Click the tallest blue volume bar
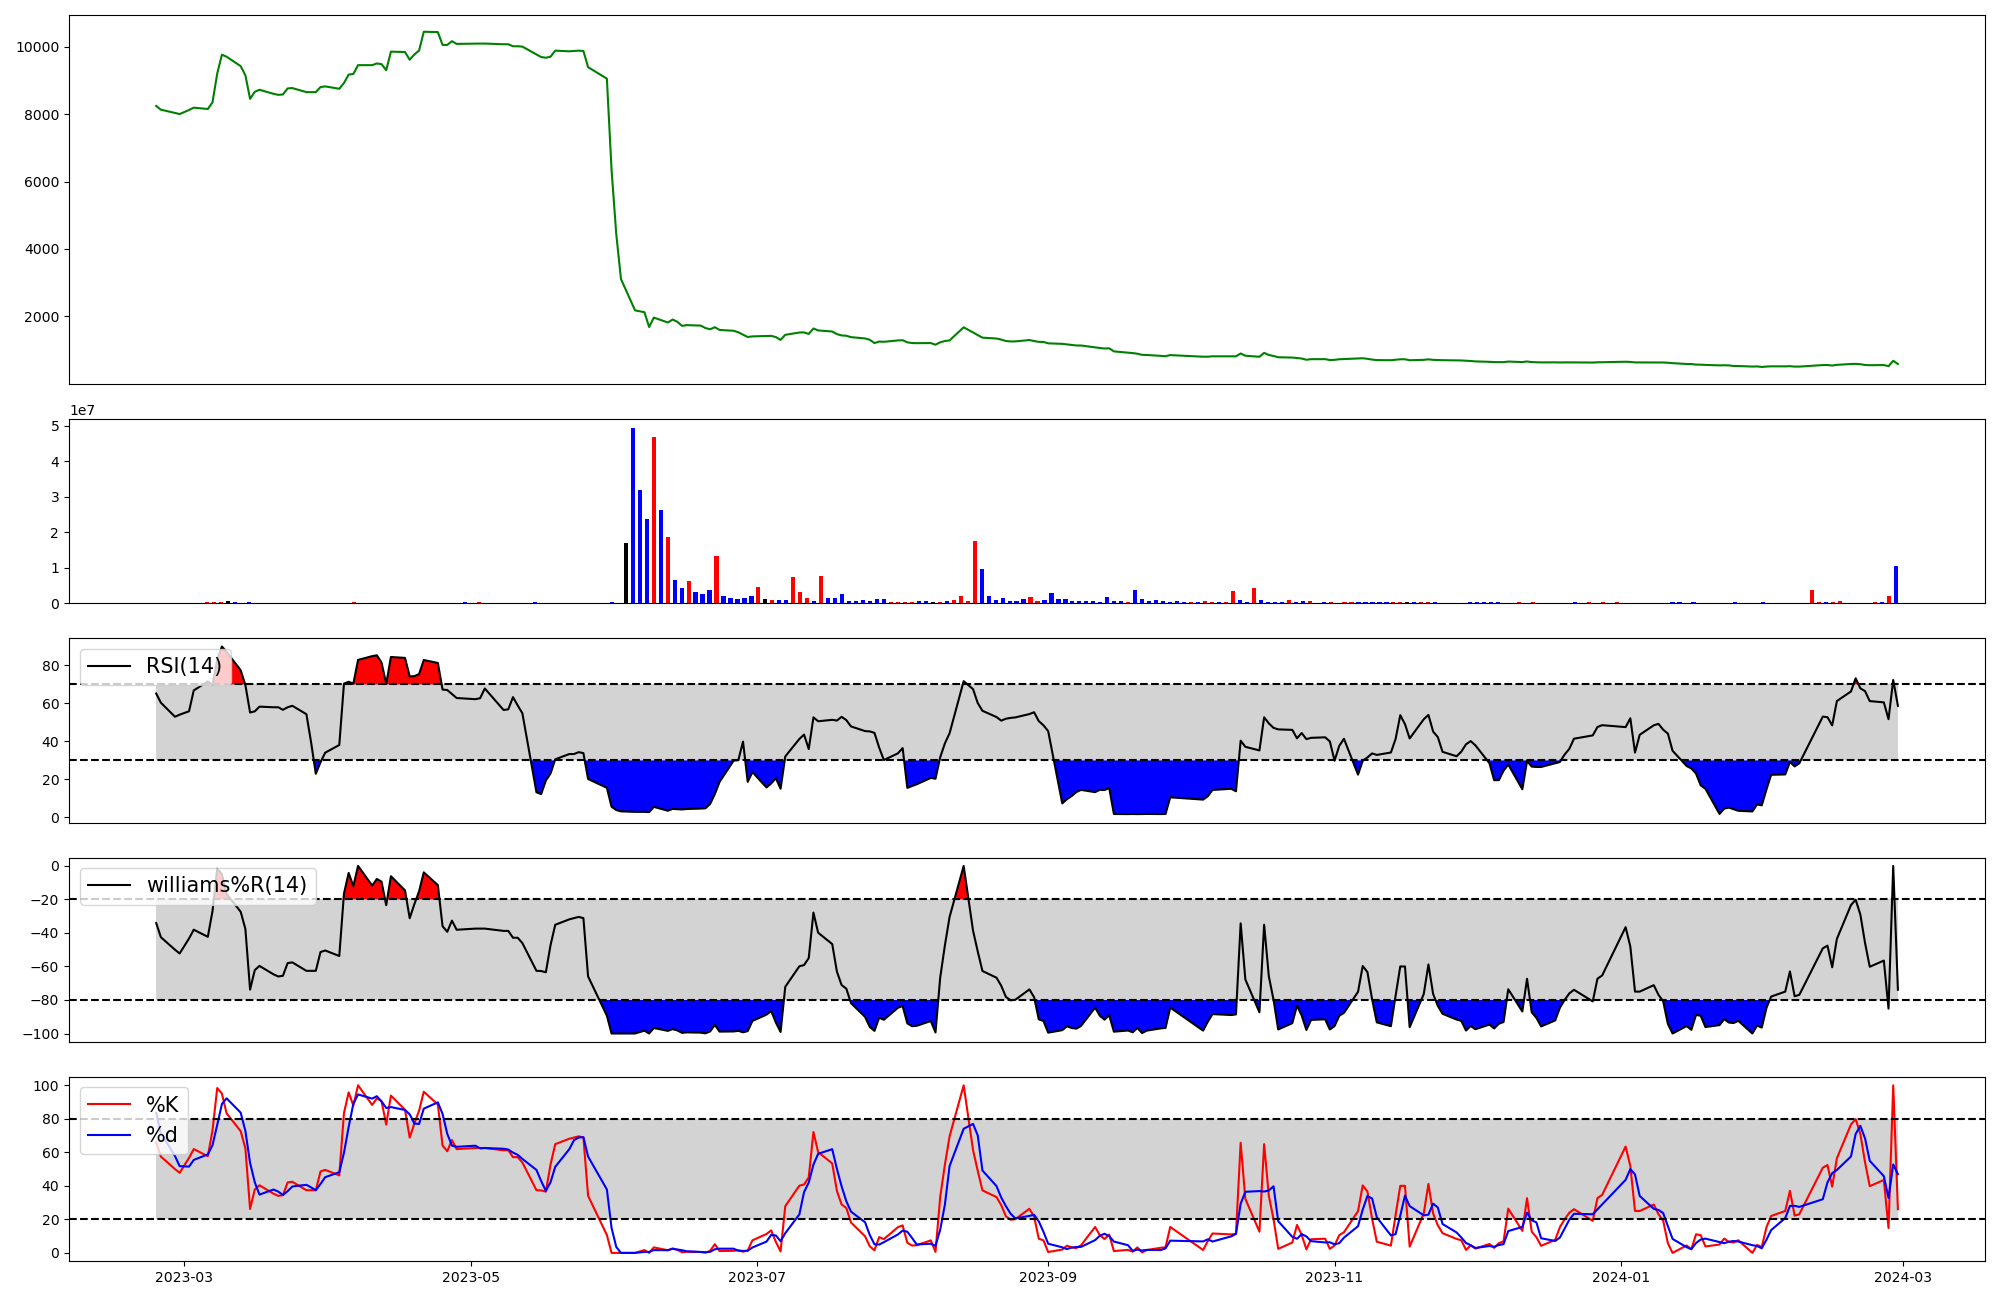The height and width of the screenshot is (1300, 2000). click(x=633, y=516)
